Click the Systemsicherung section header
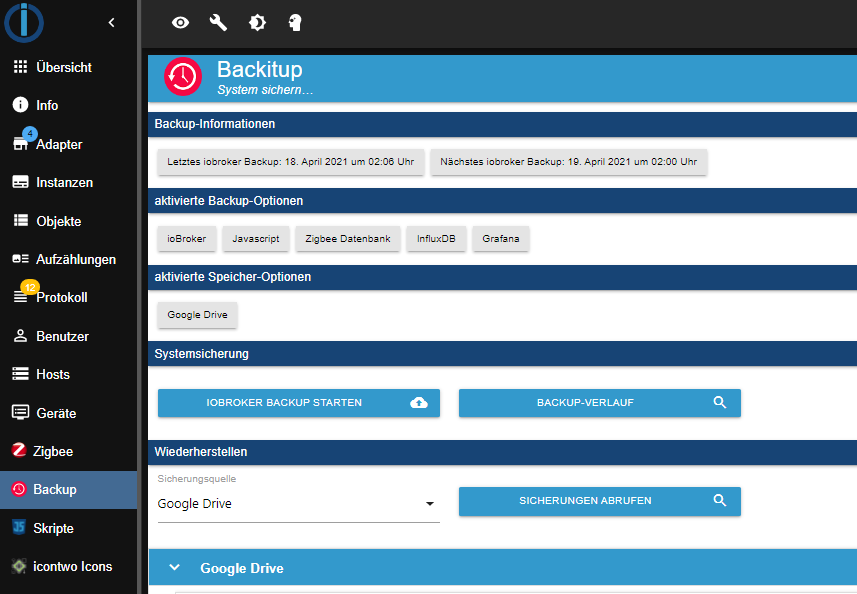The height and width of the screenshot is (594, 857). 502,354
